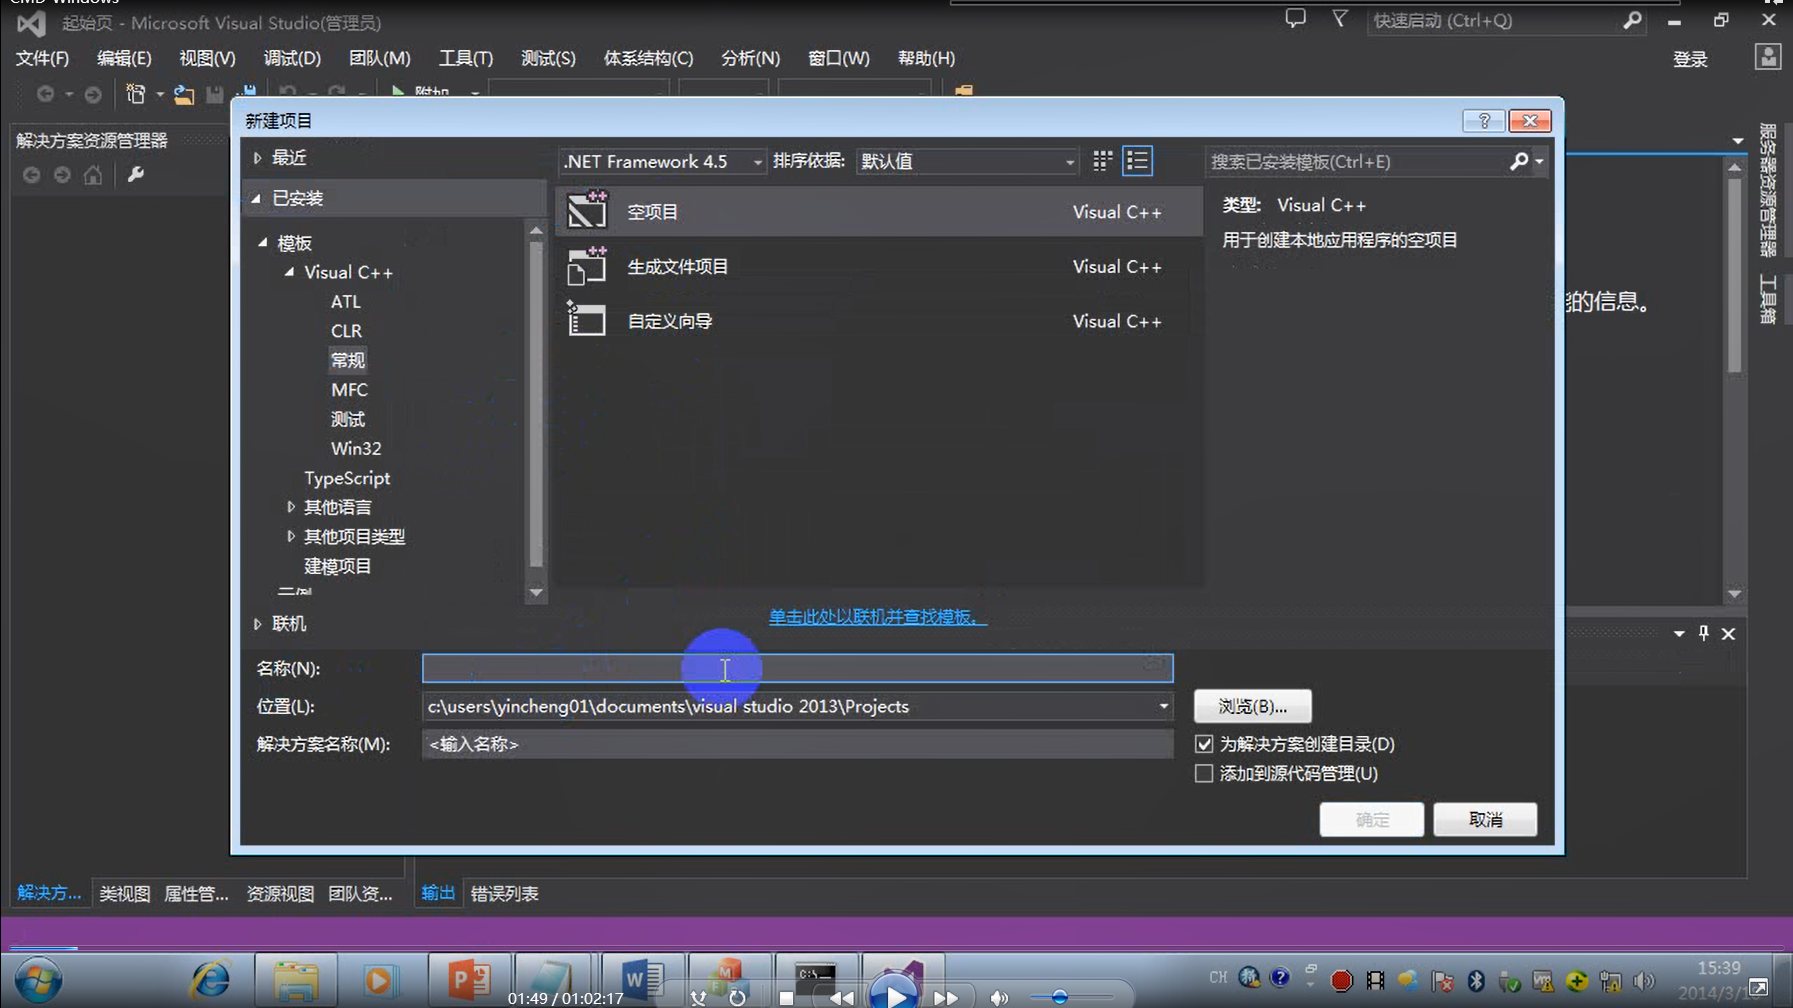Pin the output panel with the pushpin

[1704, 633]
